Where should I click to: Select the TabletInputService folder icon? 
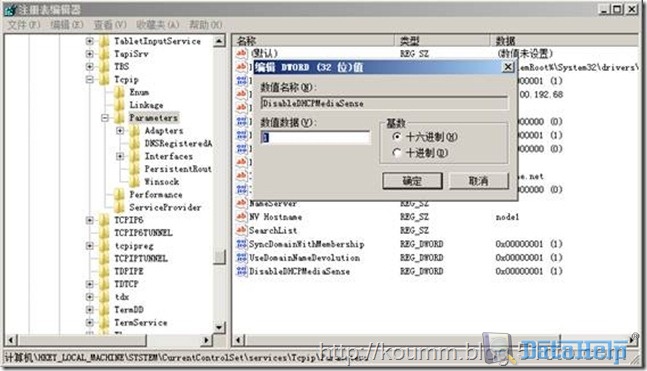(104, 41)
